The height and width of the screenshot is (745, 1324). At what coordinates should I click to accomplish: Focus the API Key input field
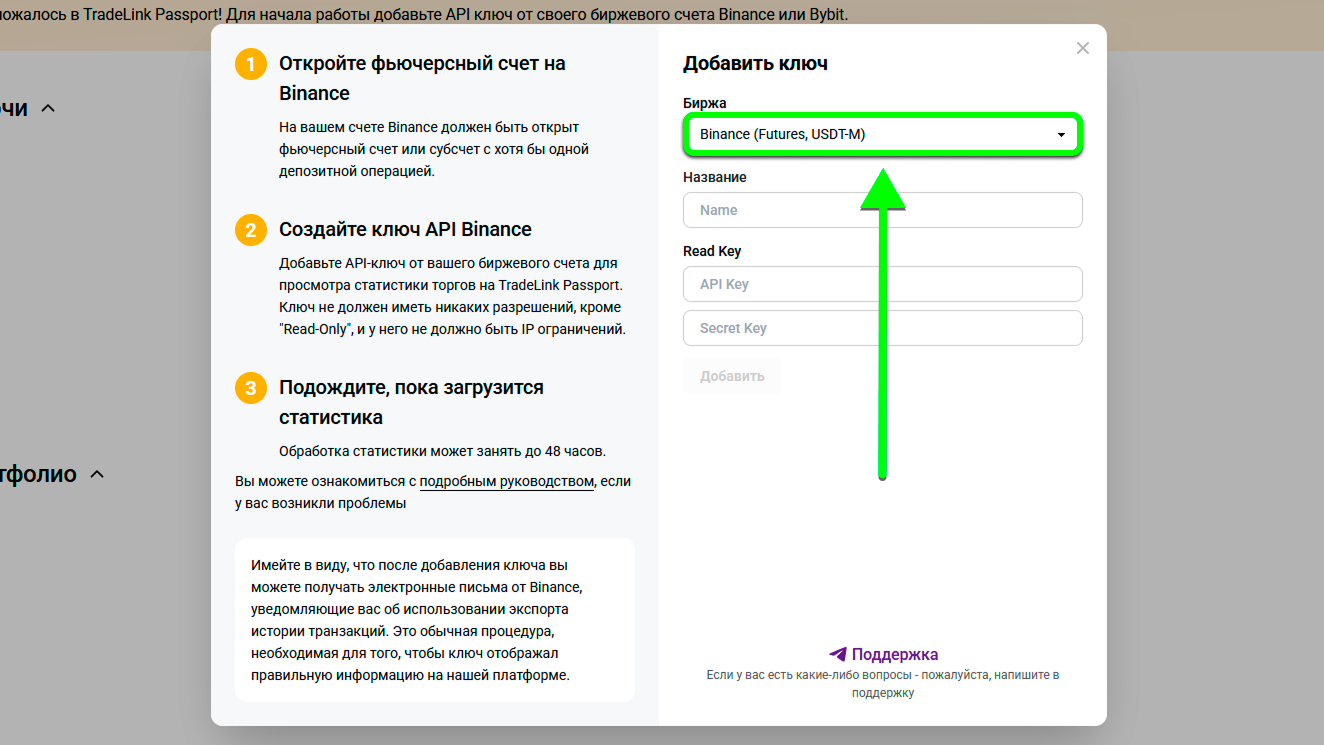882,284
